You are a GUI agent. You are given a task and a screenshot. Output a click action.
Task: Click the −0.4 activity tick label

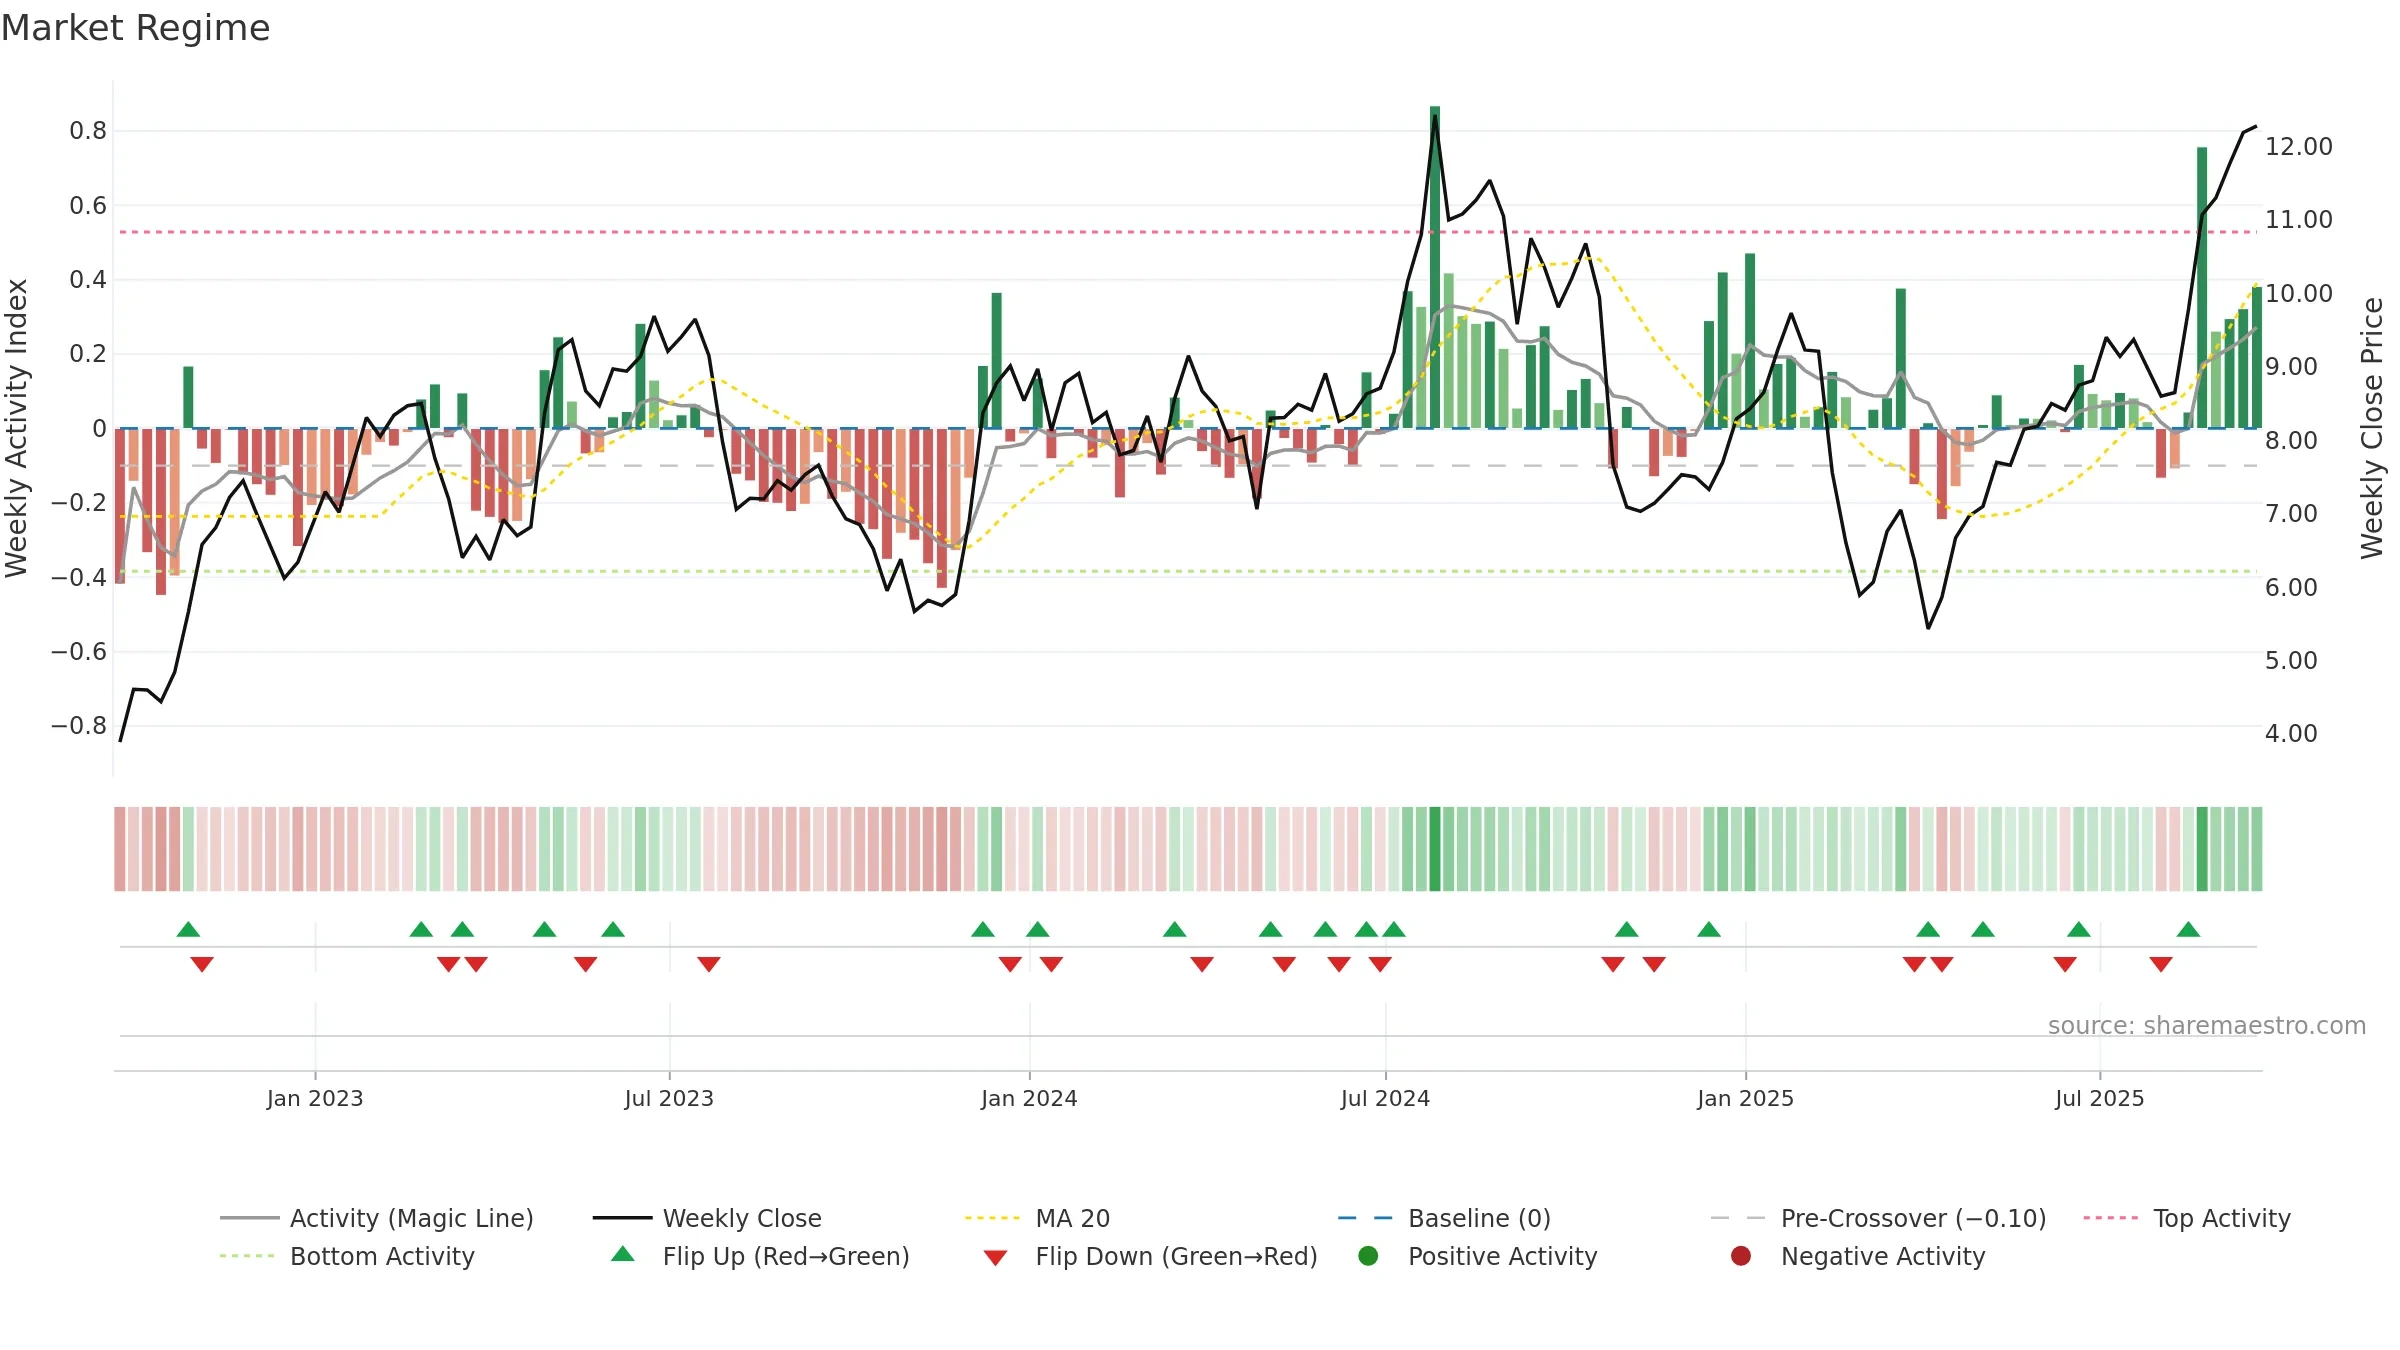pos(79,576)
